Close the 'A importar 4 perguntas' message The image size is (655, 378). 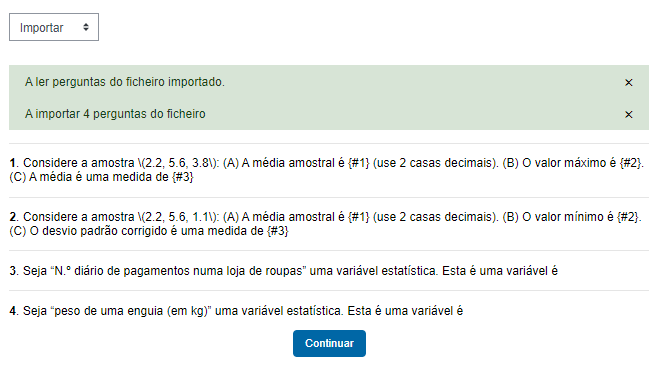pyautogui.click(x=628, y=114)
